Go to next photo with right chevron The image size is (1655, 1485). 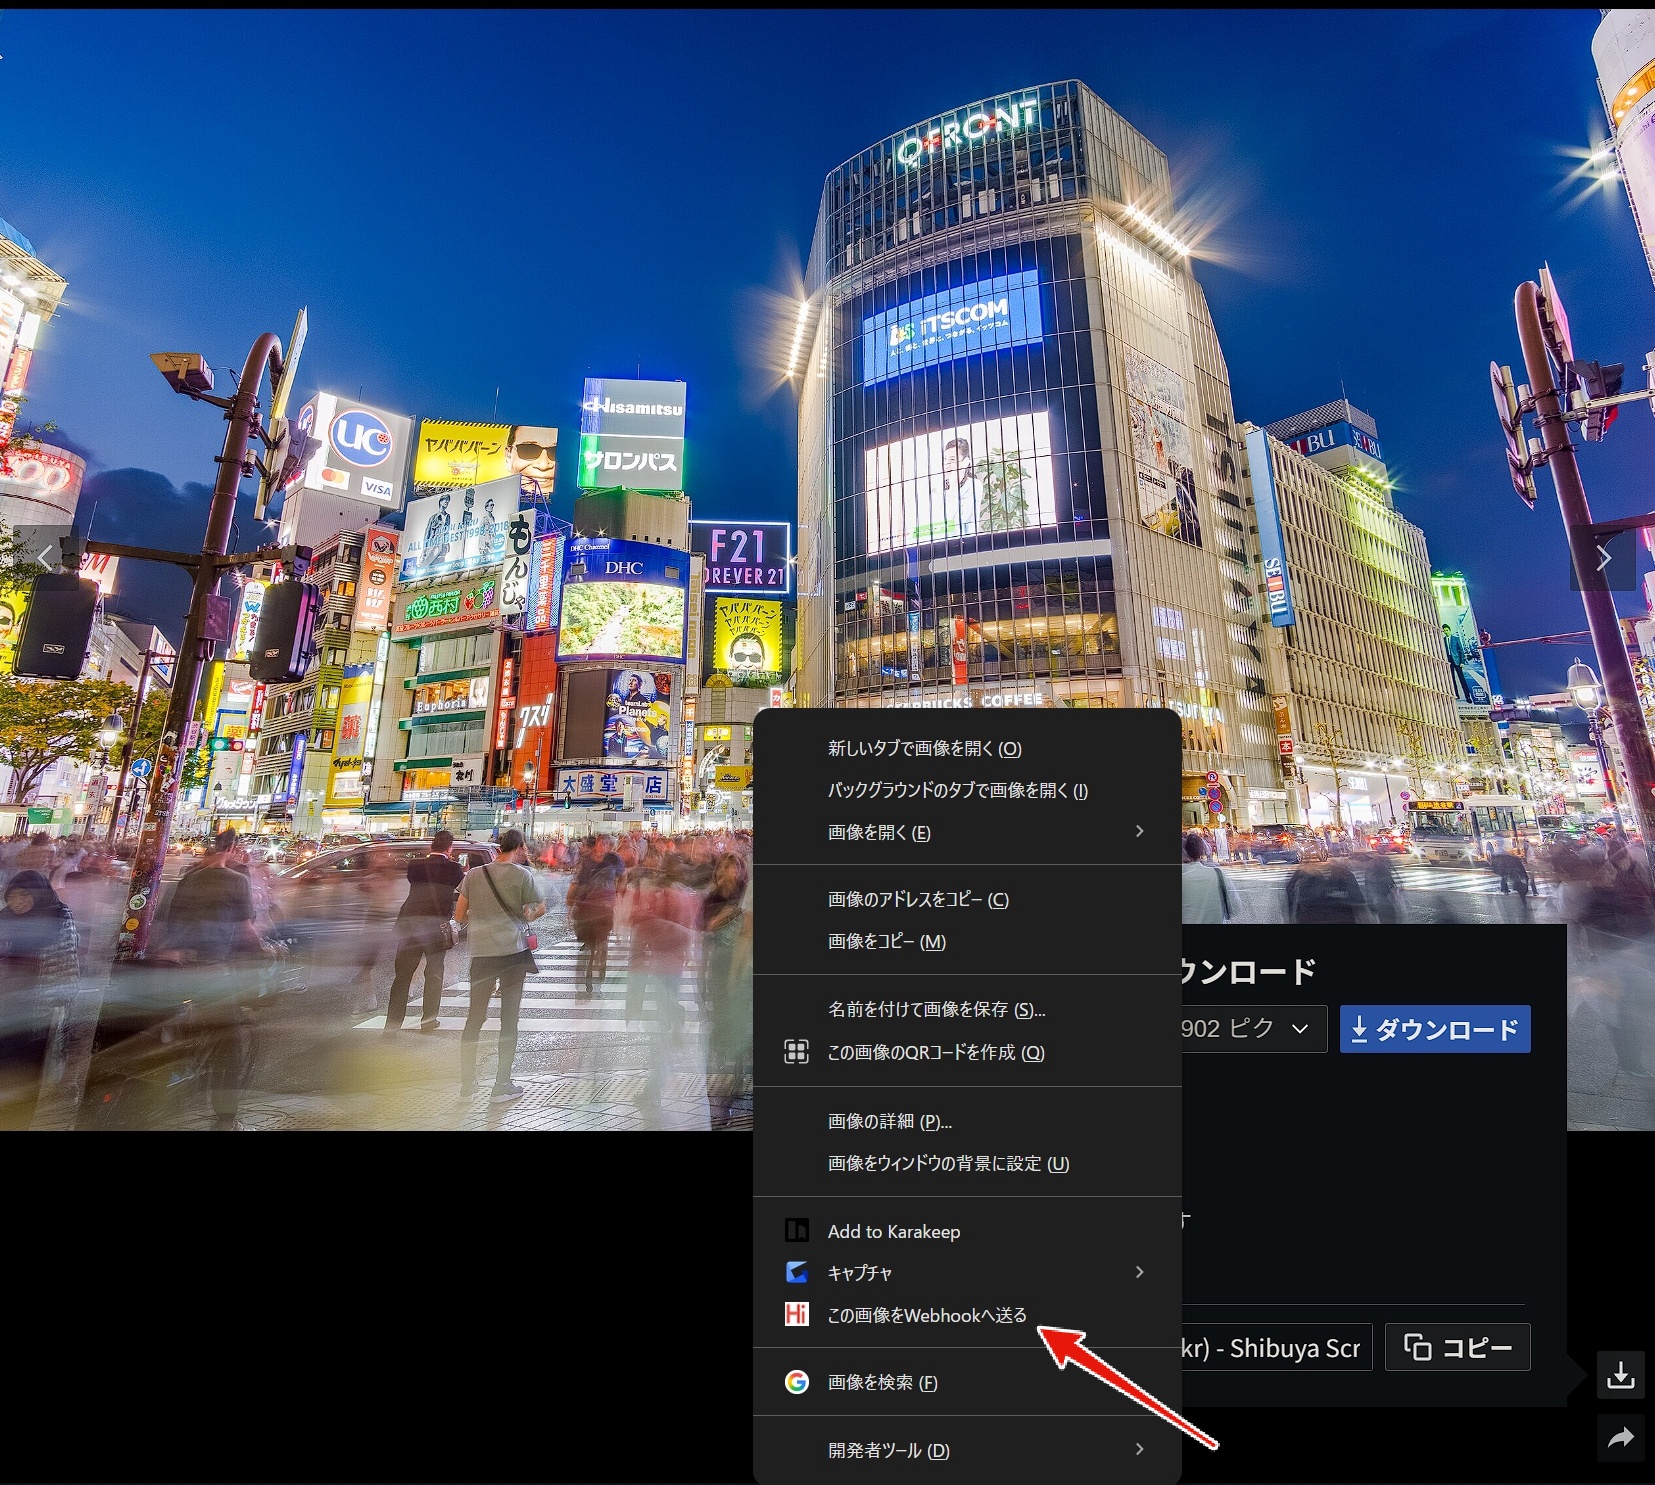pos(1603,558)
